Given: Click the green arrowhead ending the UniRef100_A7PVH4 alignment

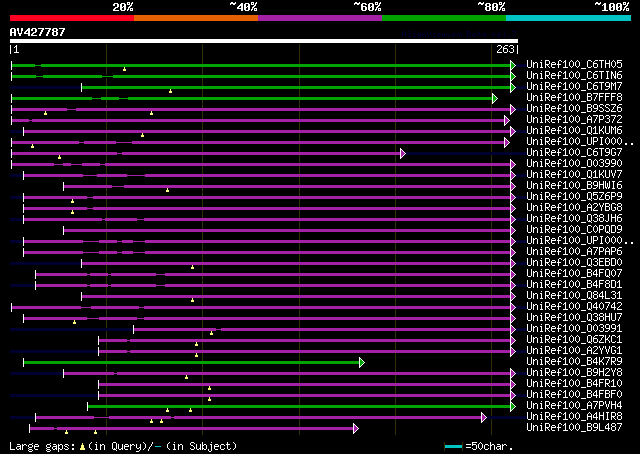Looking at the screenshot, I should (513, 406).
